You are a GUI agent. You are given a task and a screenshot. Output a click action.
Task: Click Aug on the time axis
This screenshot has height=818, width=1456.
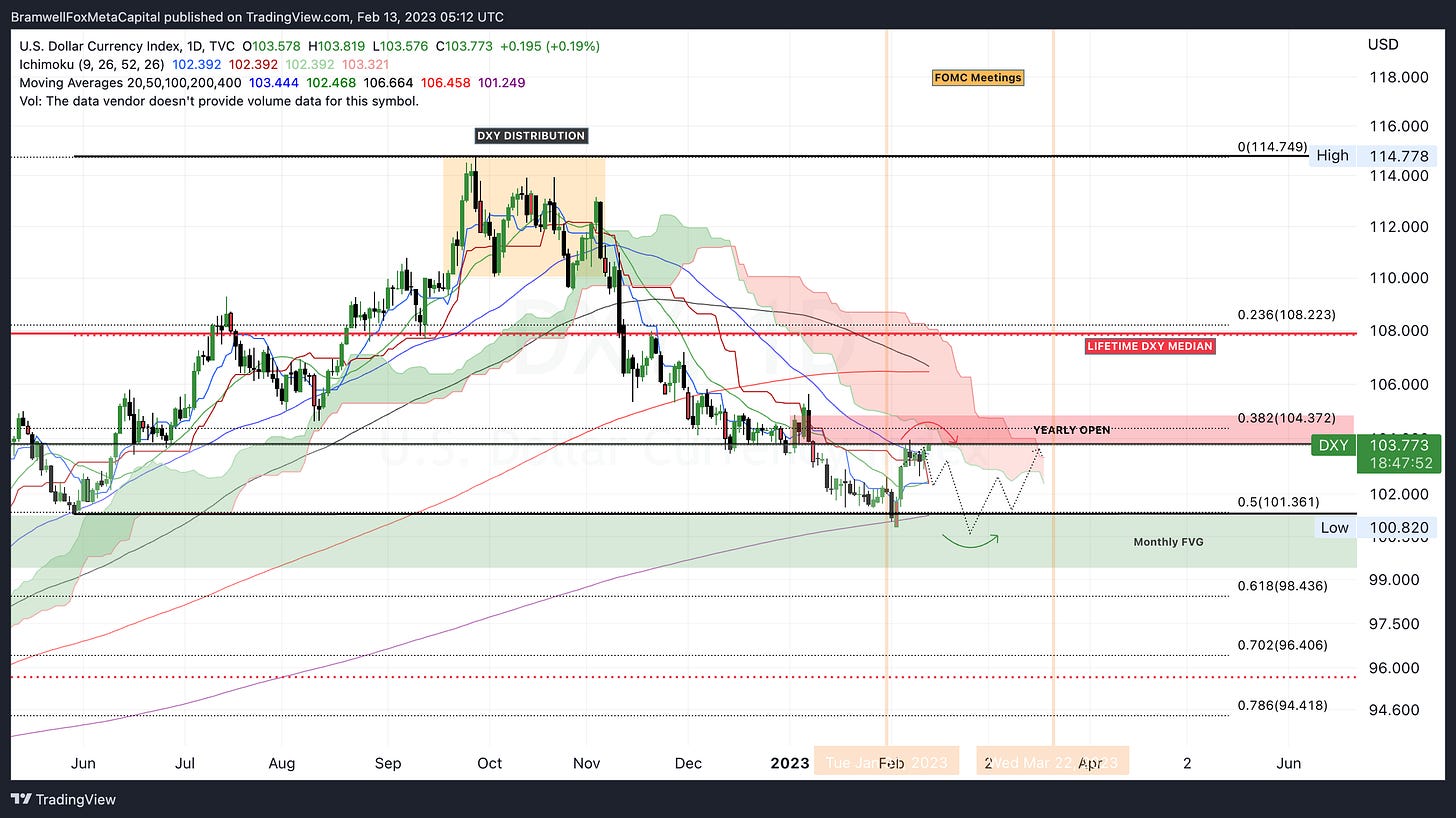click(x=282, y=763)
